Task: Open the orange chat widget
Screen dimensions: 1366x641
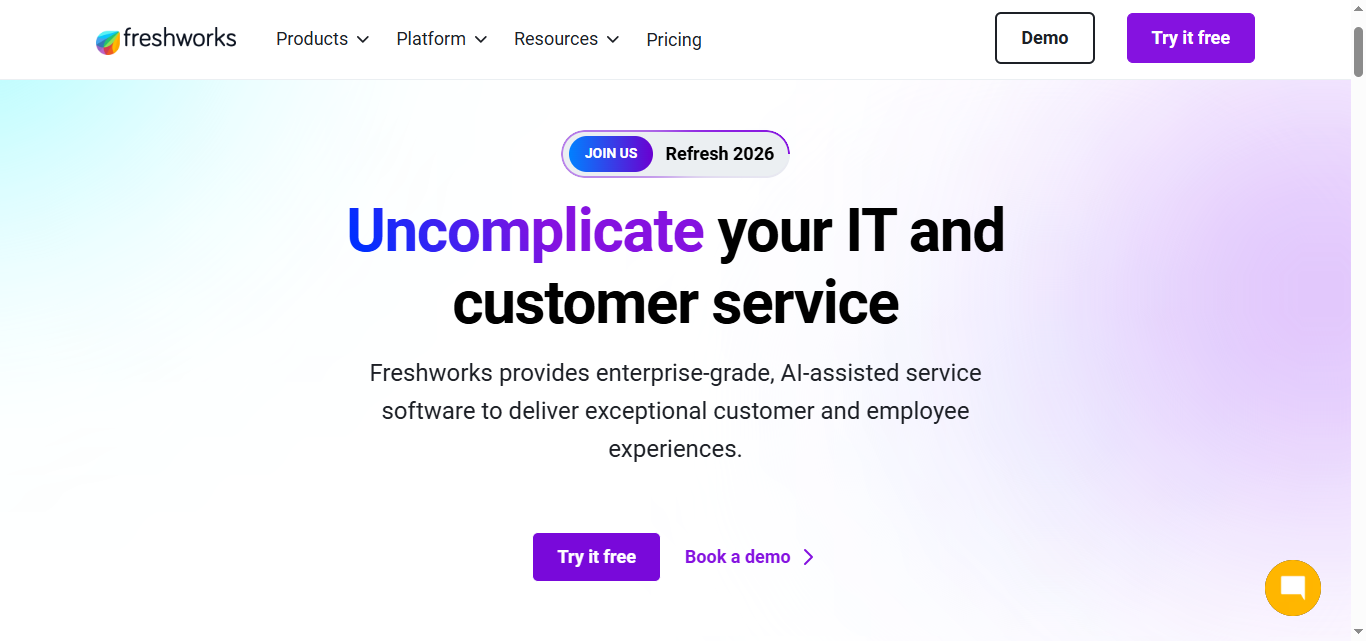Action: [x=1292, y=588]
